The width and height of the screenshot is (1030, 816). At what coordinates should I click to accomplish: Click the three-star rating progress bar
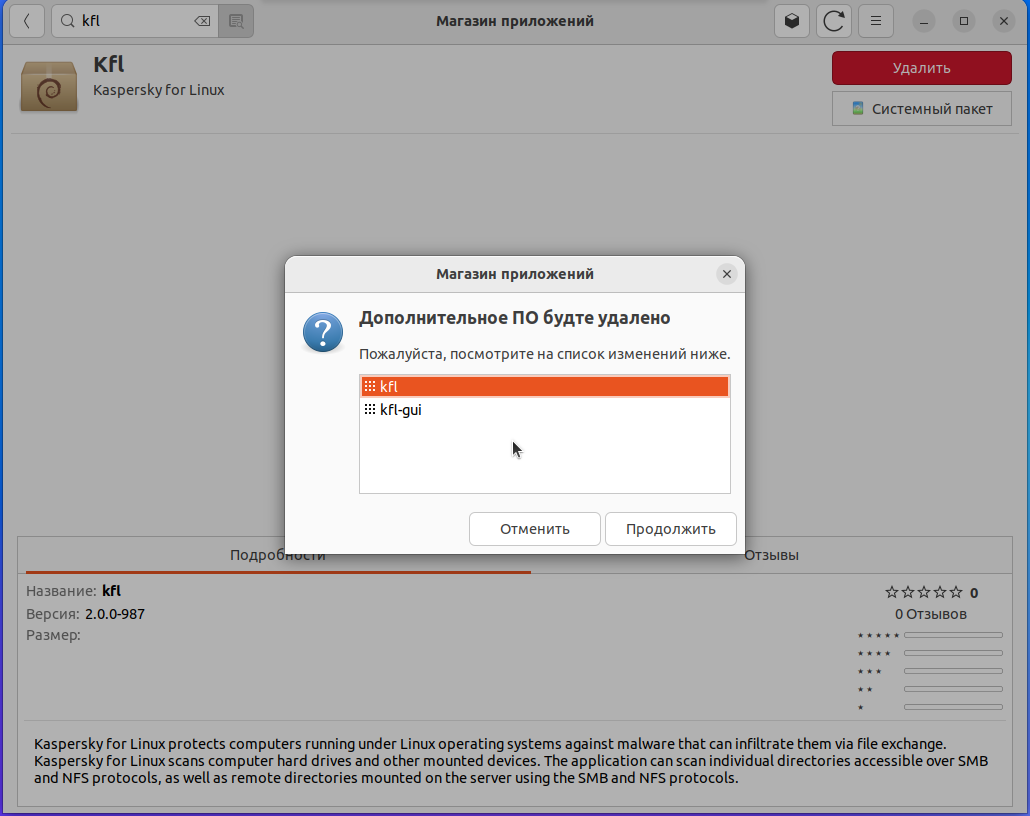953,671
